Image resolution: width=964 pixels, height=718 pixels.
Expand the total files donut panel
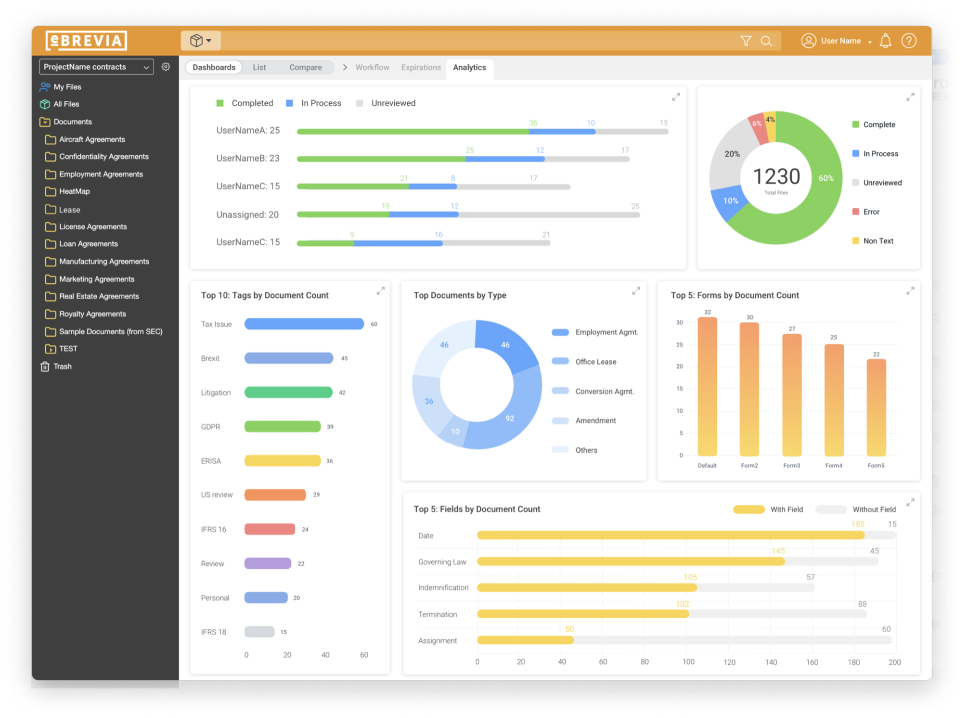(x=910, y=97)
